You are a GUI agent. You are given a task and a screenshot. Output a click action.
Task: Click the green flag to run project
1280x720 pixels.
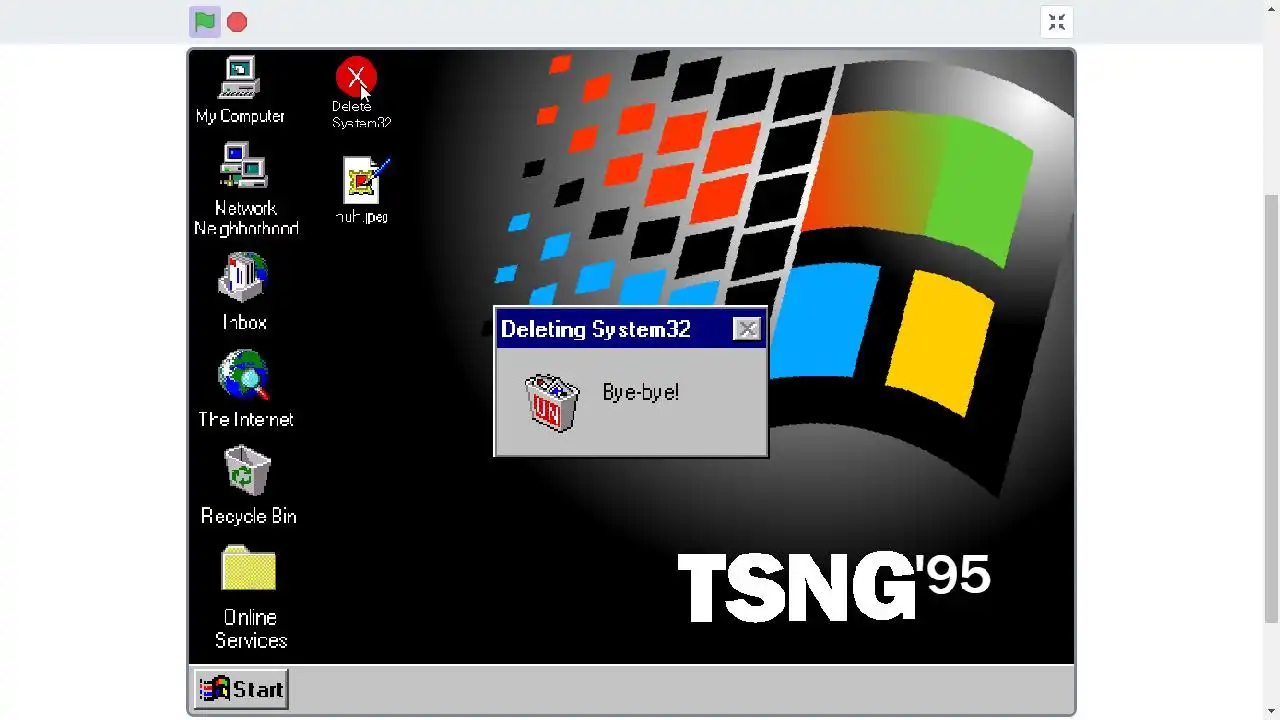[x=205, y=22]
